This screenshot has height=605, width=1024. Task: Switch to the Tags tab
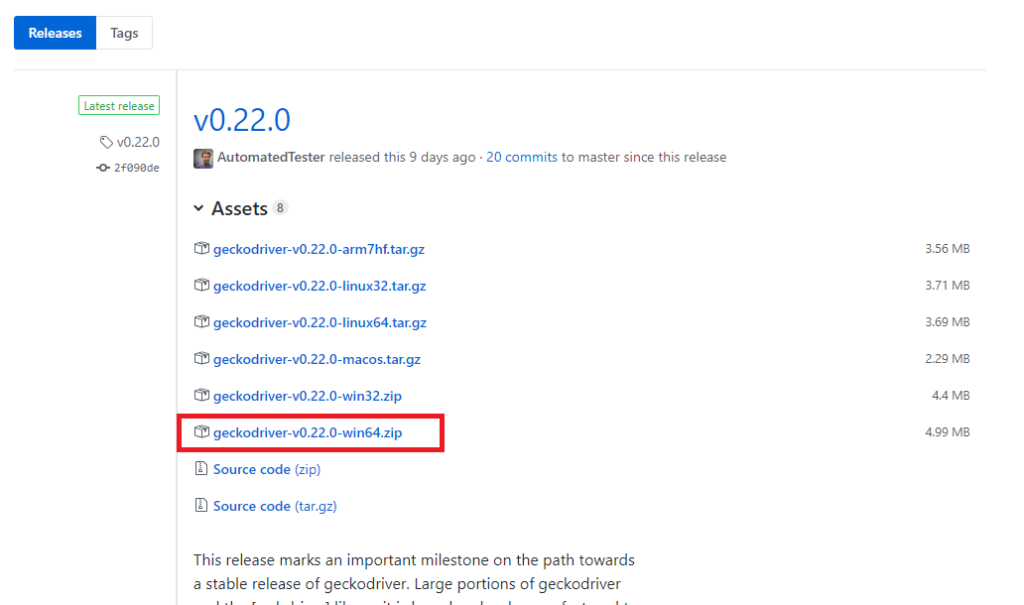tap(124, 33)
